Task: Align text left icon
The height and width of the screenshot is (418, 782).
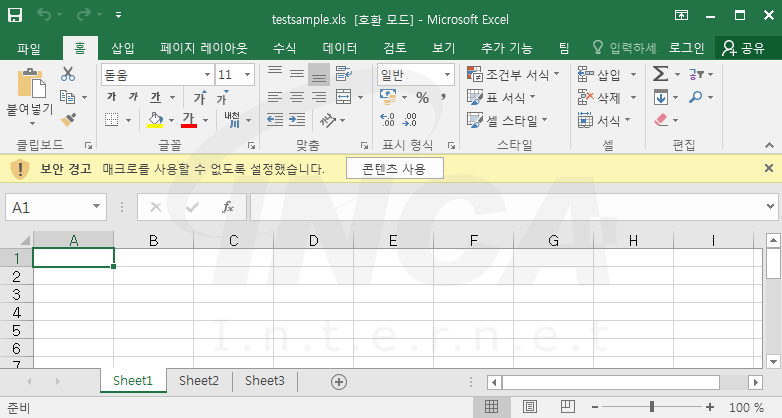Action: coord(275,97)
